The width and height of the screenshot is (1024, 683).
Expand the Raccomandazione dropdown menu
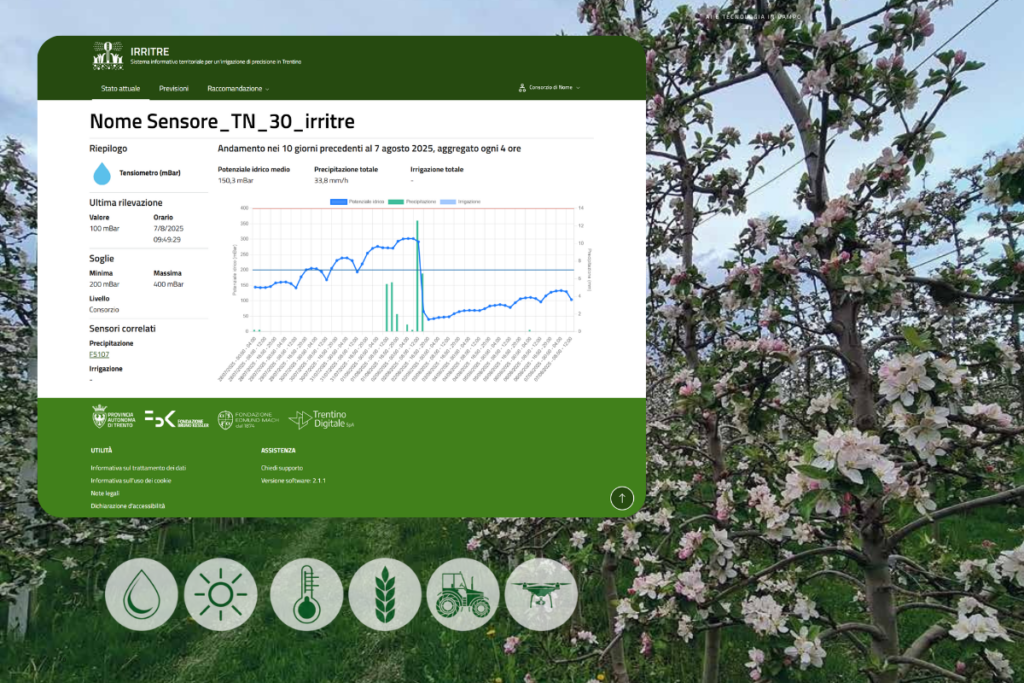238,89
